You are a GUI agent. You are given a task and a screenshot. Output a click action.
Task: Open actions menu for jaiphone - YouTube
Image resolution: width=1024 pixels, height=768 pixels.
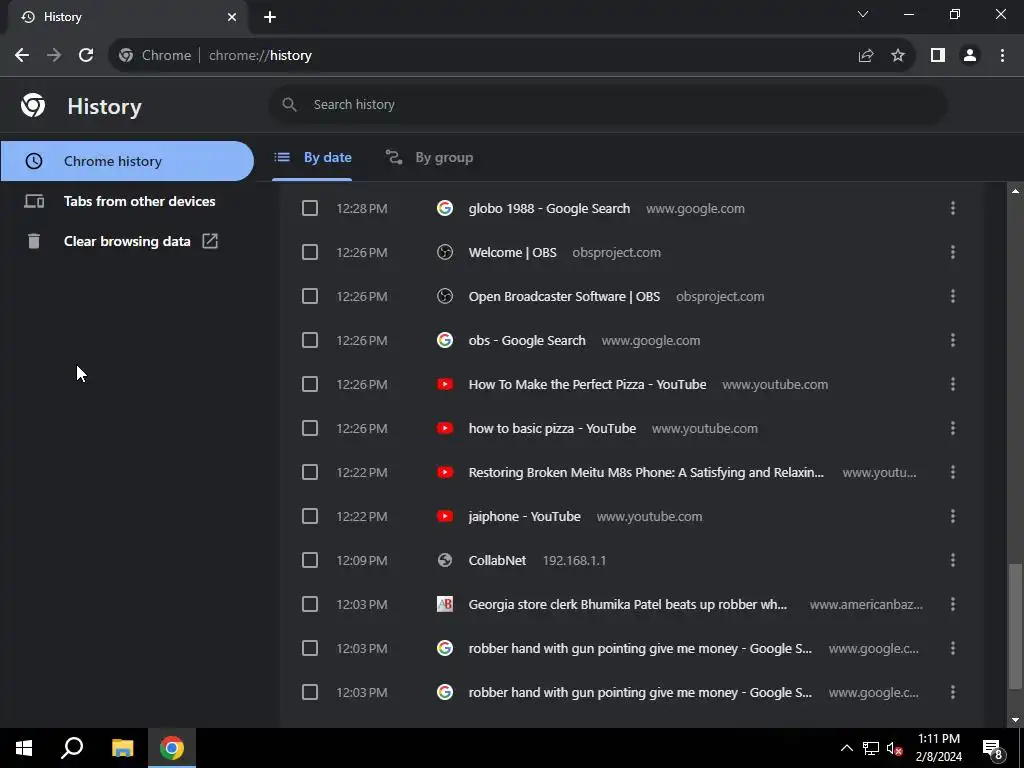[x=953, y=516]
